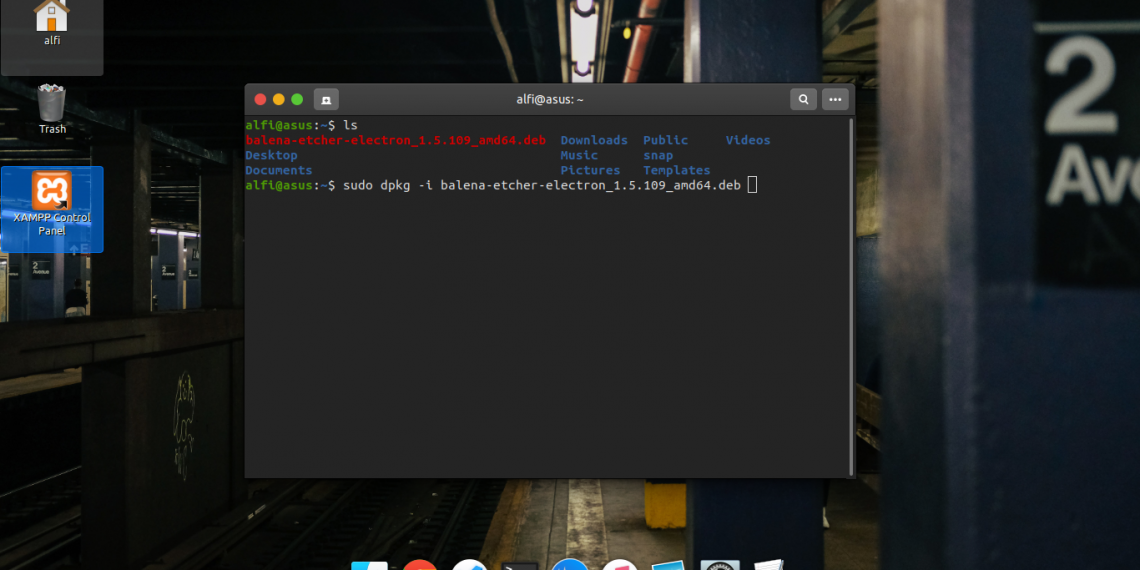This screenshot has width=1140, height=570.
Task: Click the new tab button in terminal header
Action: click(x=326, y=99)
